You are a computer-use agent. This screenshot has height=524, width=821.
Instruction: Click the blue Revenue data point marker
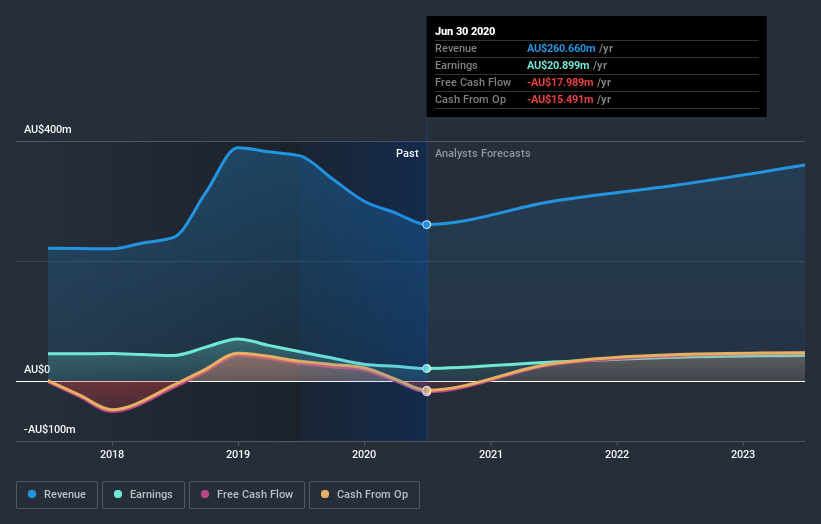[427, 225]
